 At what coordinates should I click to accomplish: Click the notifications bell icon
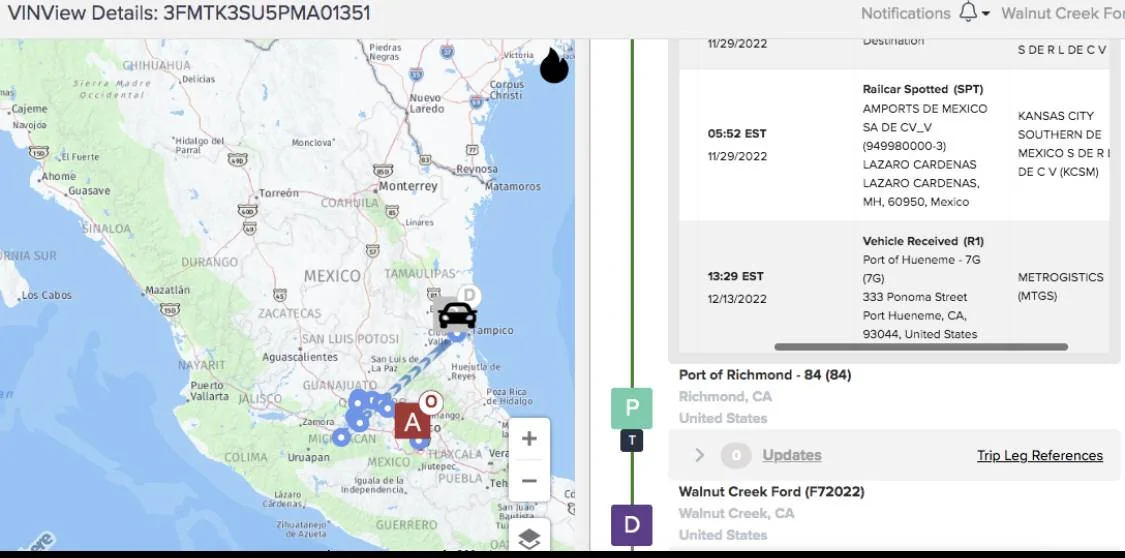968,12
